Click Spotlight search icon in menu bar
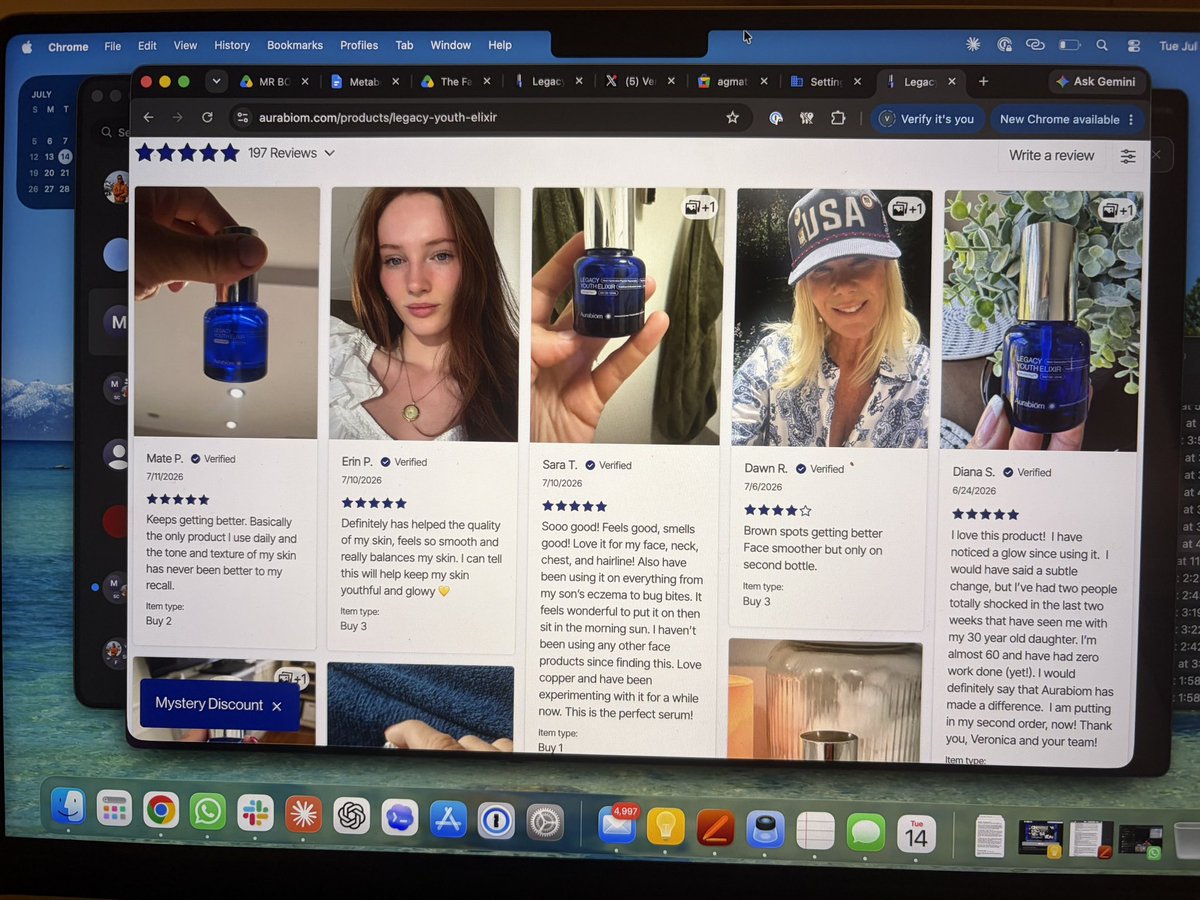Viewport: 1200px width, 900px height. tap(1101, 45)
